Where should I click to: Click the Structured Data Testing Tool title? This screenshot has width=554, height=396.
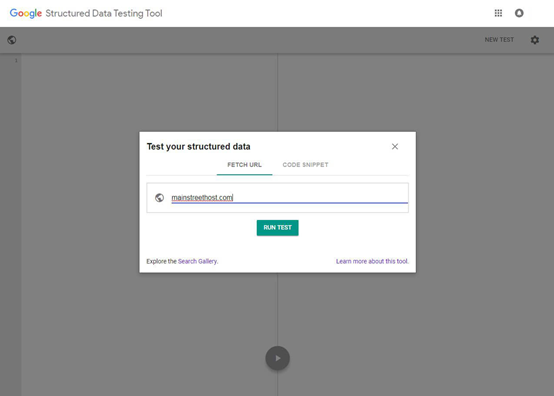[104, 13]
